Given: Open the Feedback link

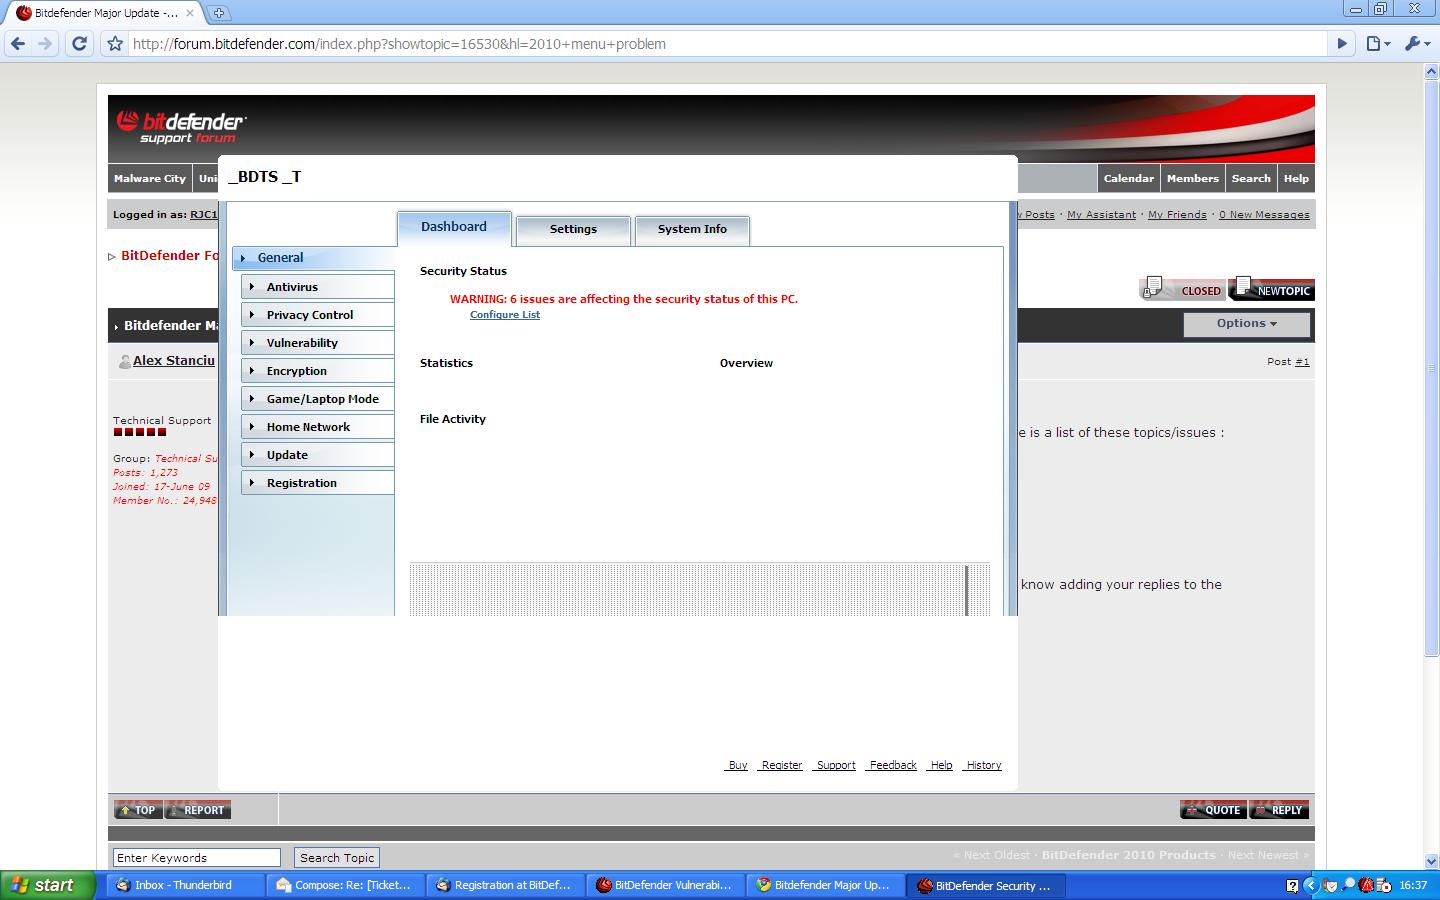Looking at the screenshot, I should [x=892, y=765].
